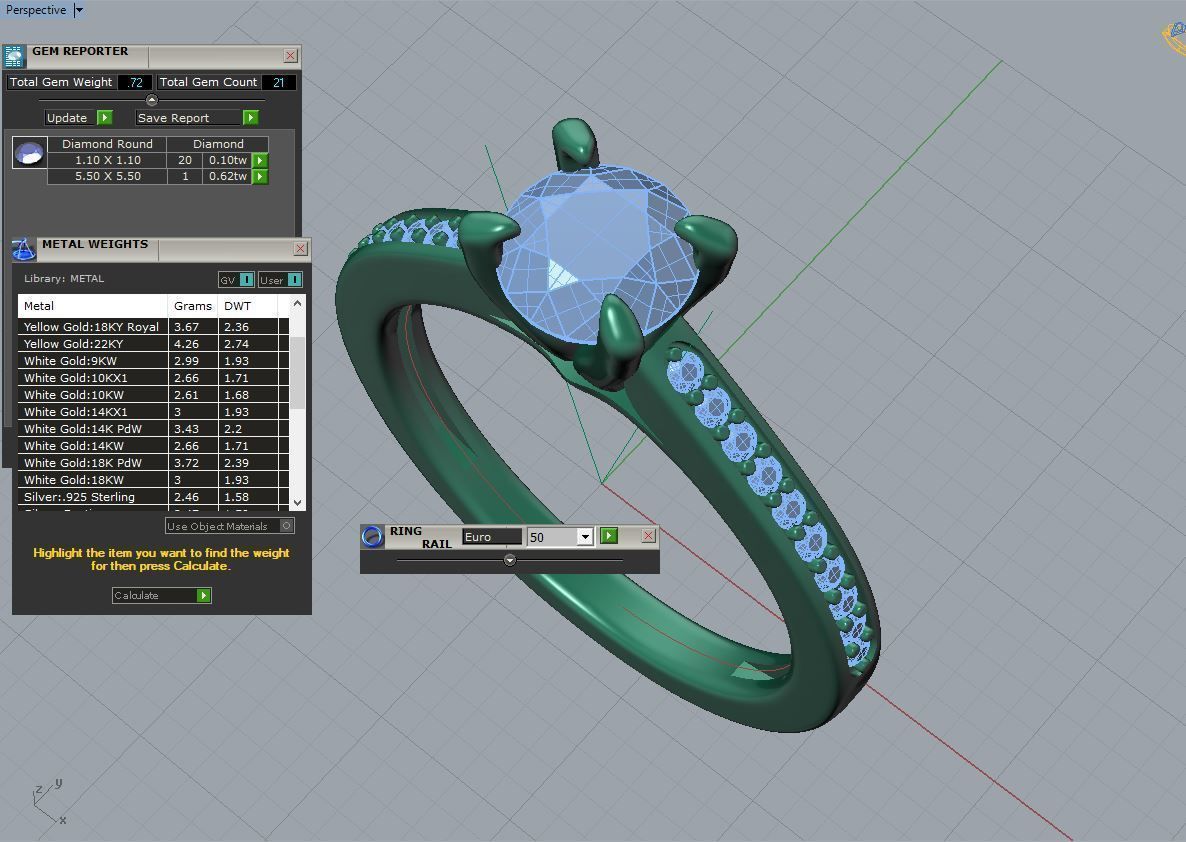
Task: Select the White Gold:14K PdW row
Action: 153,429
